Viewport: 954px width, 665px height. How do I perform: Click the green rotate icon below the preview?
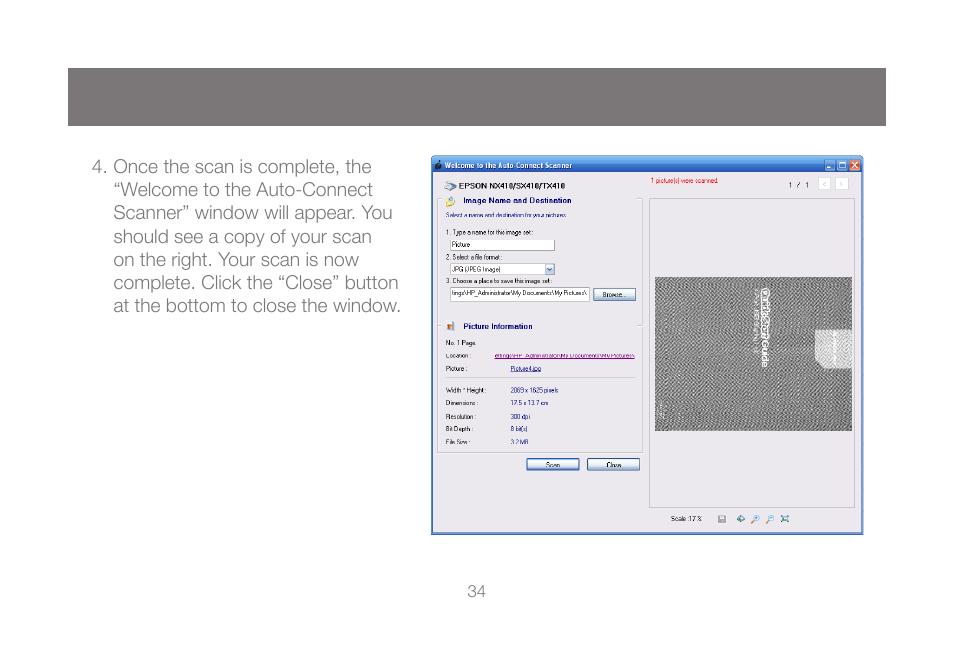pos(740,519)
